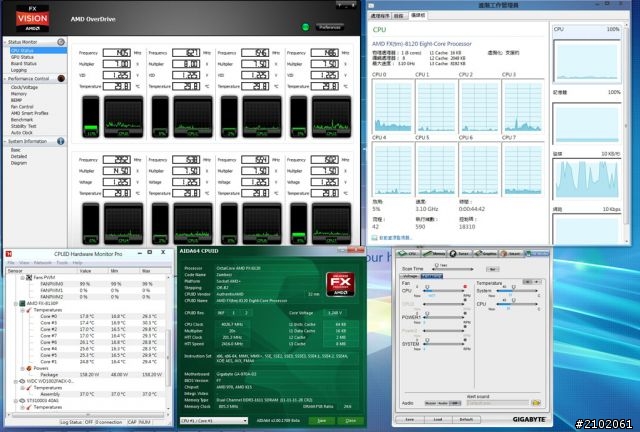The width and height of the screenshot is (640, 432).
Task: Click the Close button in AIDA64 CPUID
Action: pos(350,421)
